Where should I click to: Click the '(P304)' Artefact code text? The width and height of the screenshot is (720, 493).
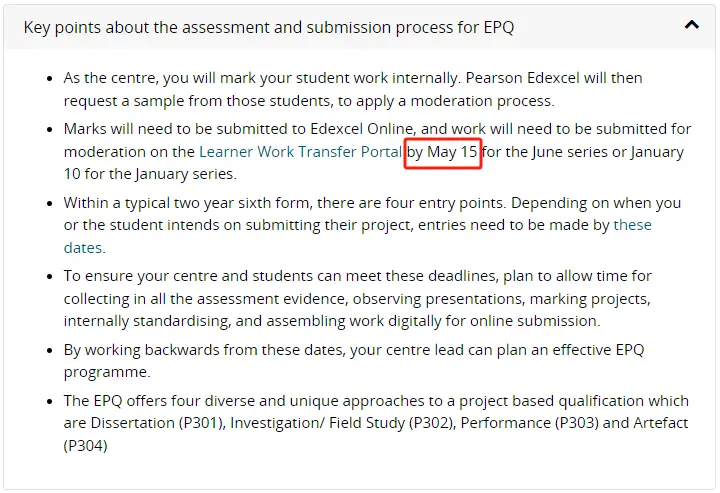pyautogui.click(x=85, y=446)
